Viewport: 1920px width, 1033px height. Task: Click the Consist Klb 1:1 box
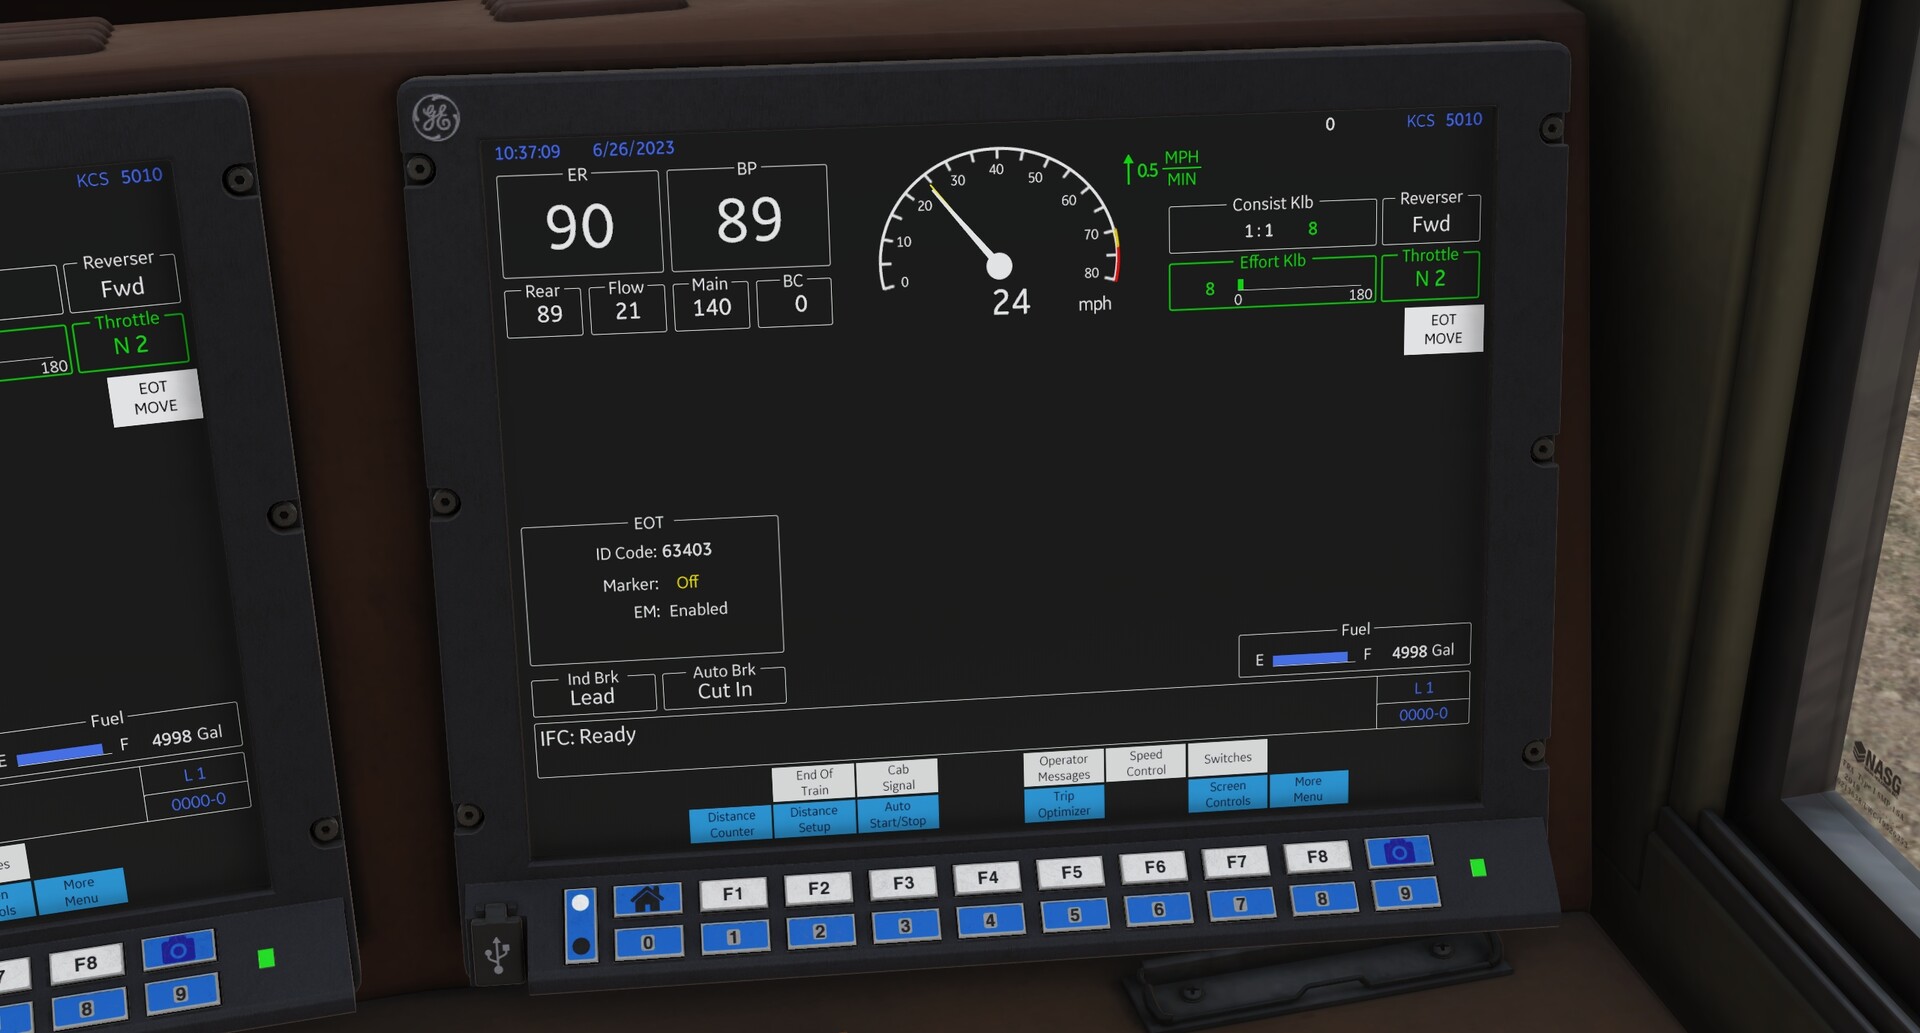coord(1272,226)
